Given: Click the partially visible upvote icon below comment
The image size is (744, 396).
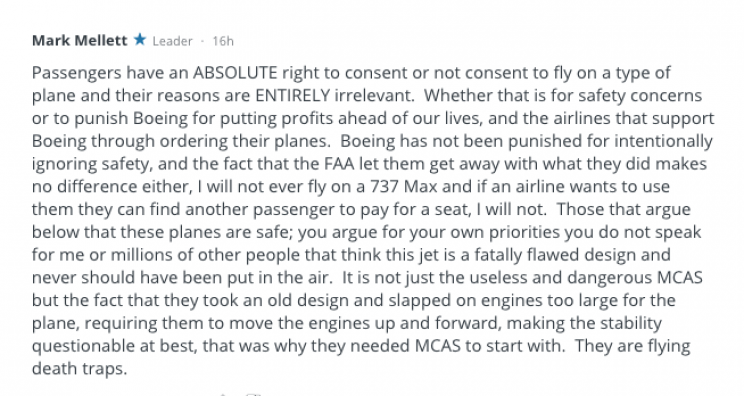Looking at the screenshot, I should [x=223, y=394].
